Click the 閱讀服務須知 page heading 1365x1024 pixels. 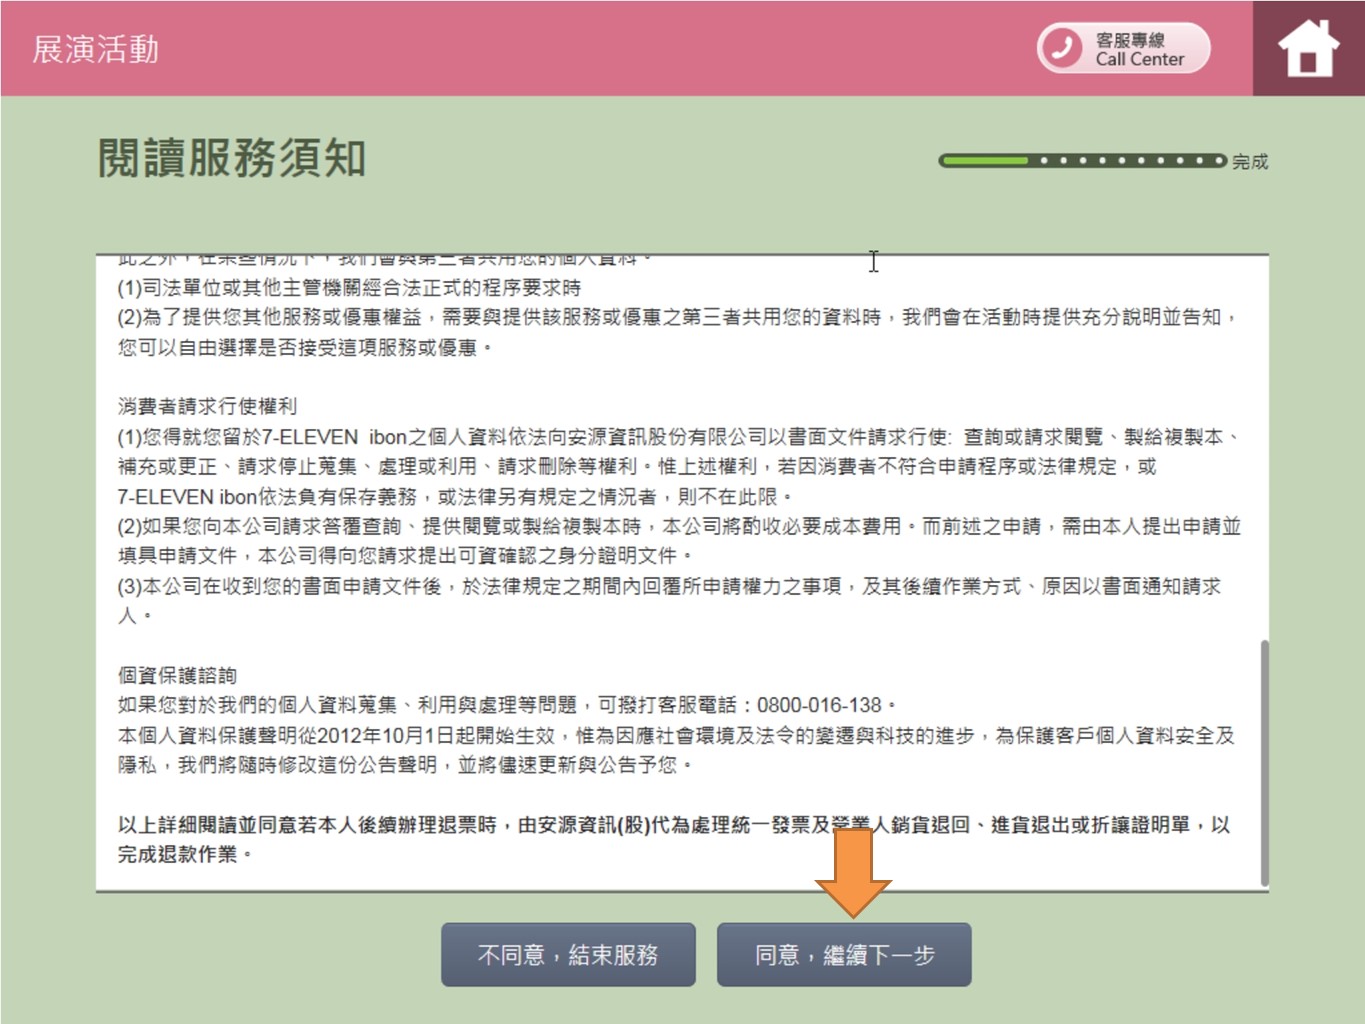[x=232, y=158]
